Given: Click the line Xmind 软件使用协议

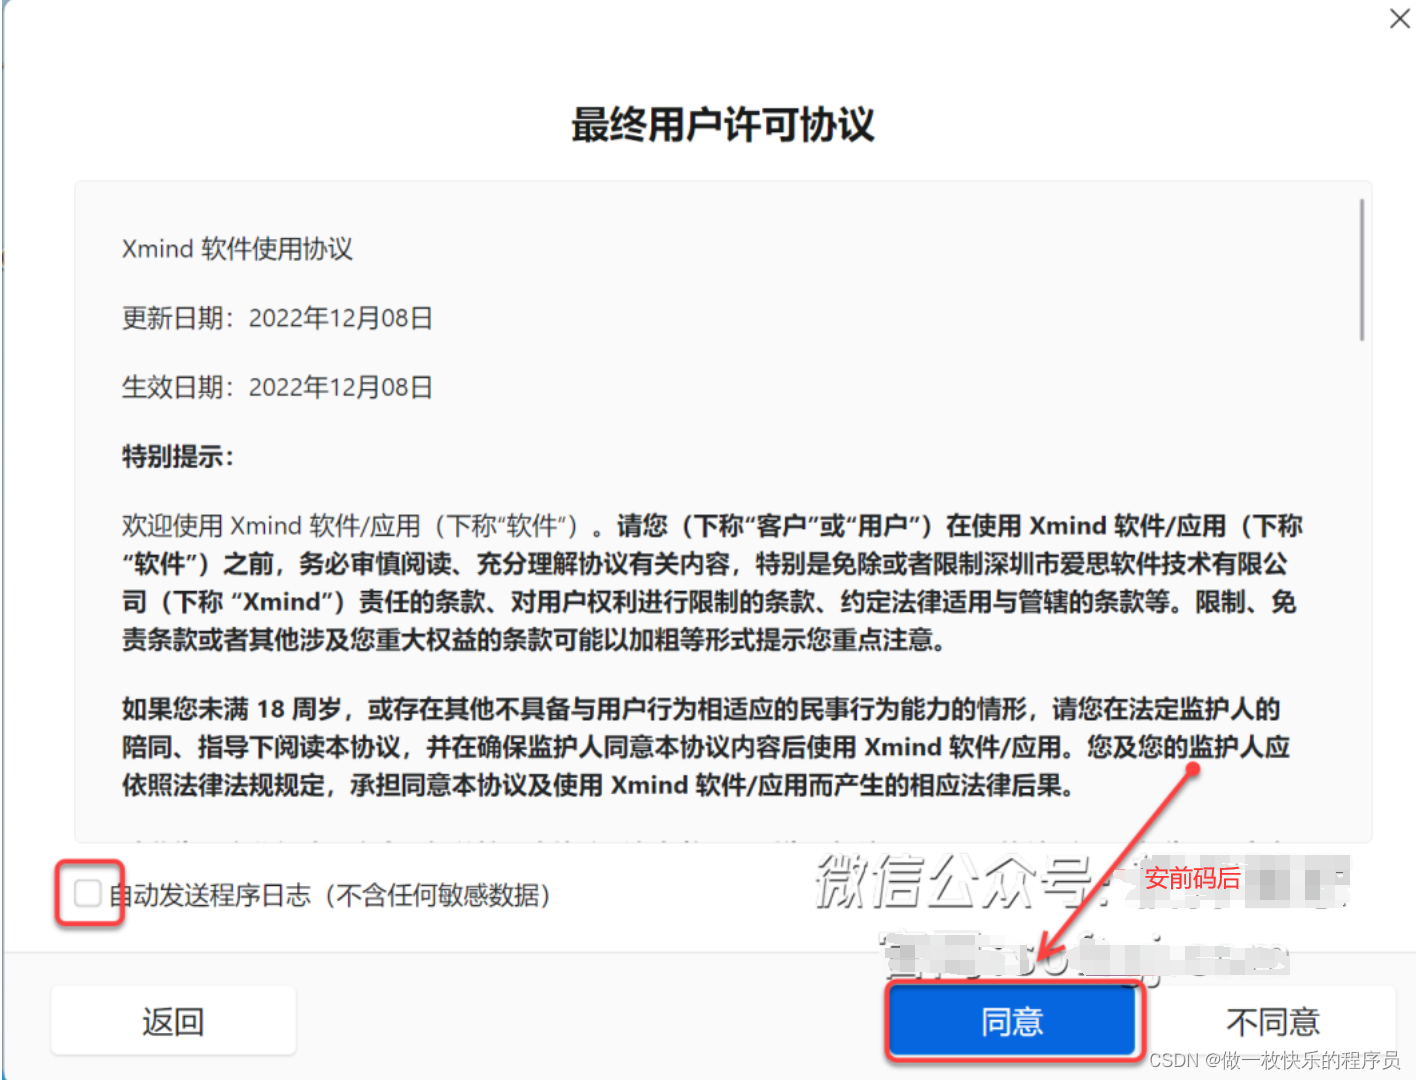Looking at the screenshot, I should pos(237,249).
